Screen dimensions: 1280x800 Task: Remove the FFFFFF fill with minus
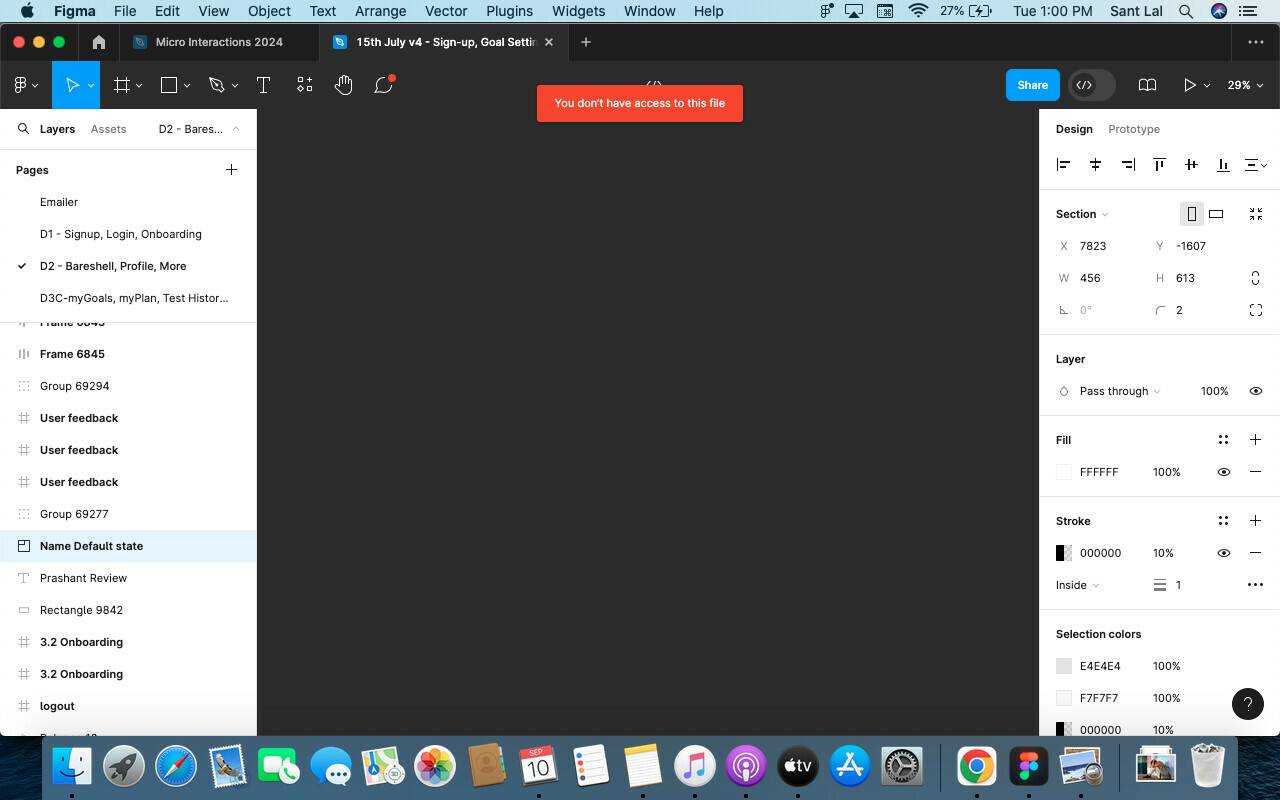(1255, 472)
